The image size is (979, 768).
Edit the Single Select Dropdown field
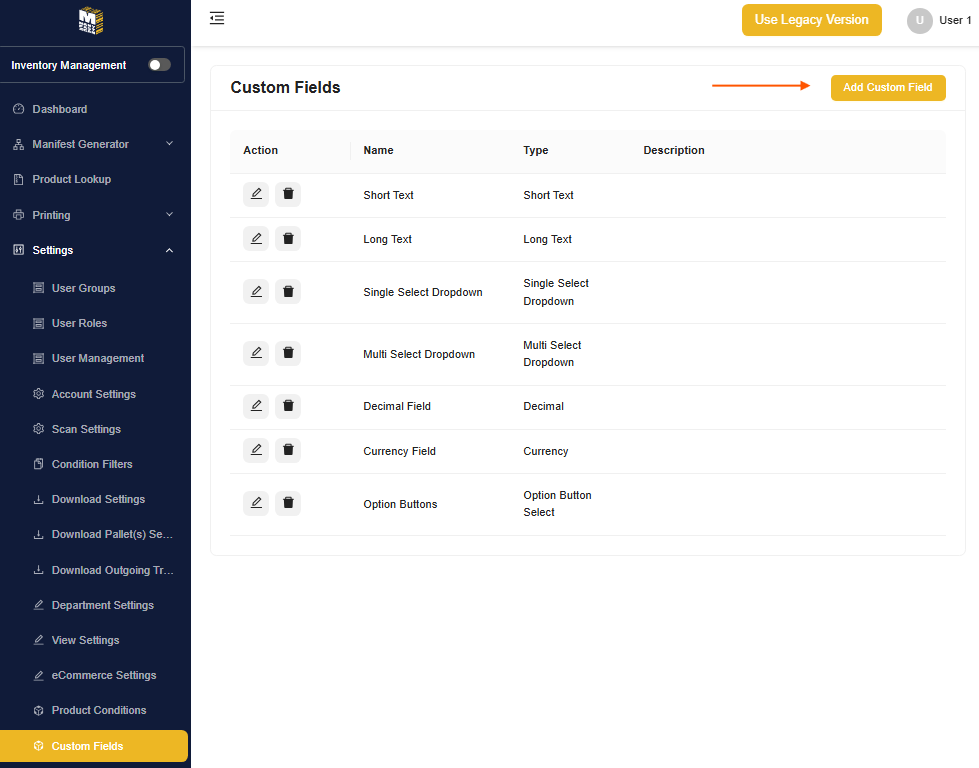[256, 292]
